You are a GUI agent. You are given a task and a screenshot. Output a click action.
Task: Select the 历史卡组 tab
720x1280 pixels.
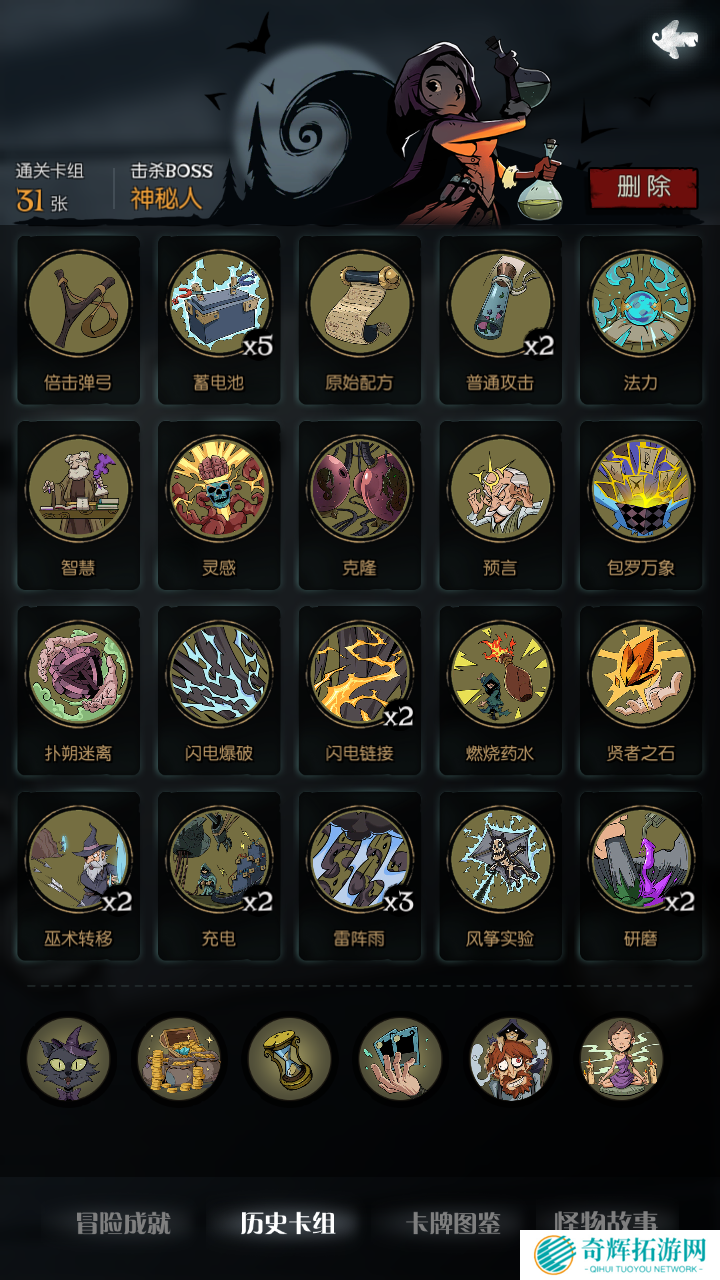288,1223
